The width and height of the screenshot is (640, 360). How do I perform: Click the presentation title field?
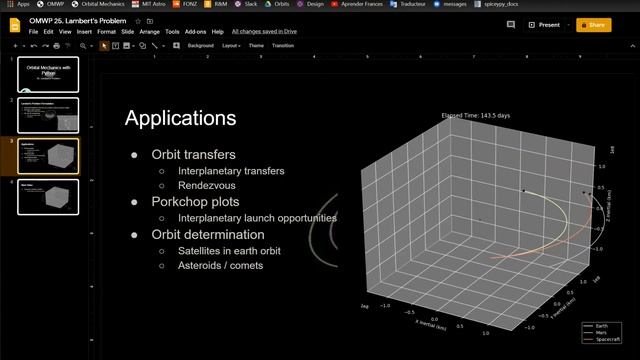point(78,21)
